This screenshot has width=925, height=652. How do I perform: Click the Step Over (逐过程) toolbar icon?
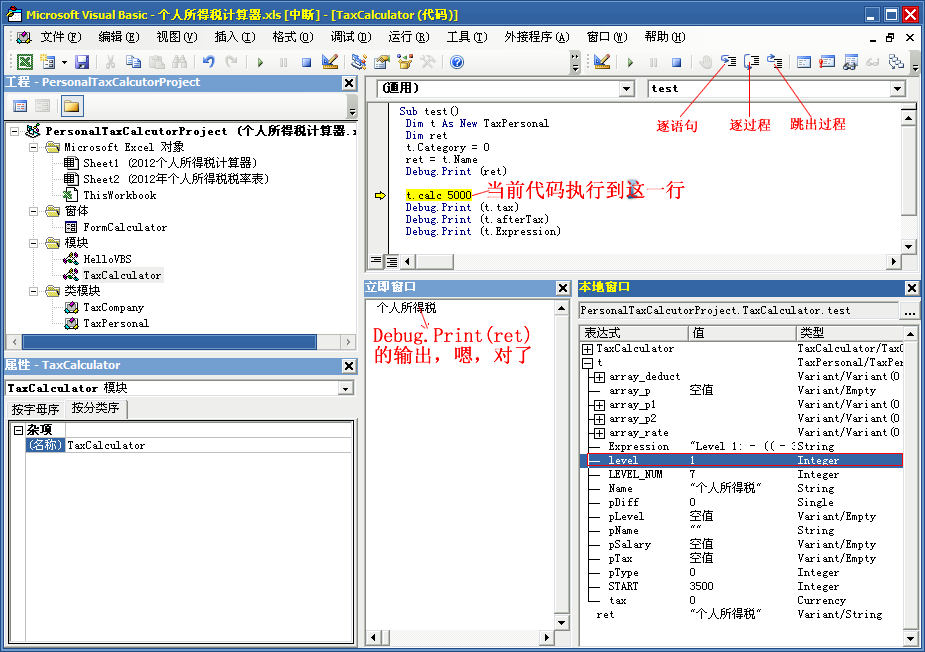[752, 62]
